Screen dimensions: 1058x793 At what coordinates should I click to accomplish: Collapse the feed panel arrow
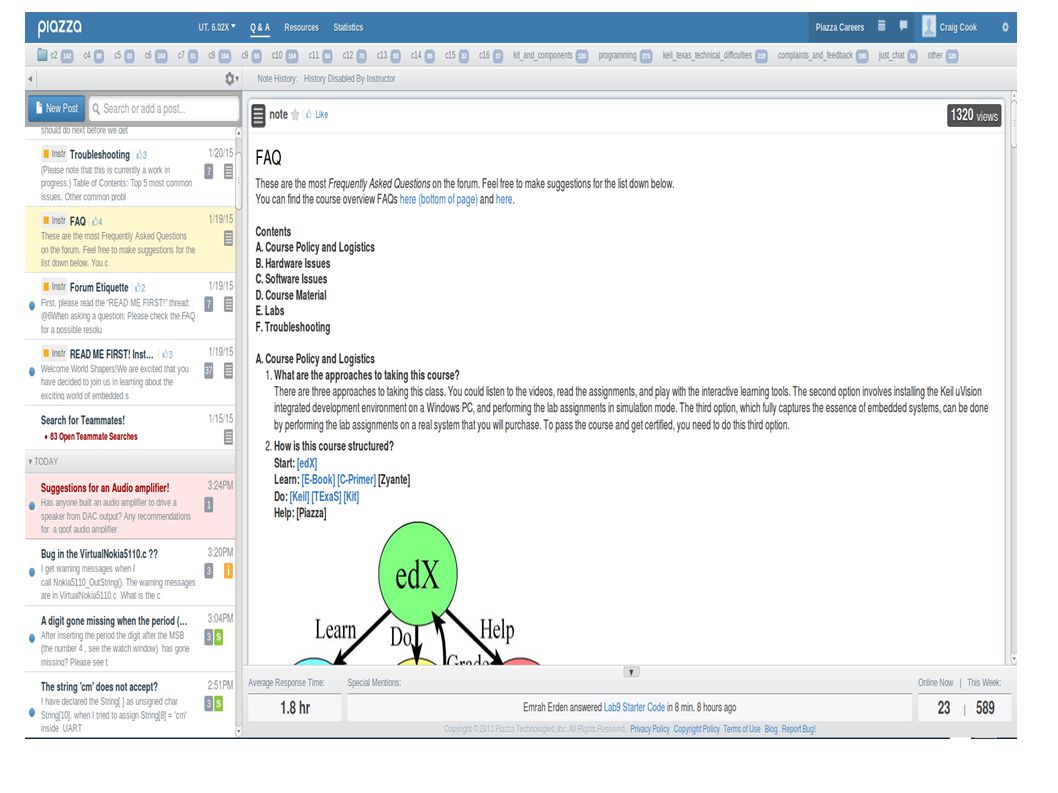pyautogui.click(x=30, y=79)
